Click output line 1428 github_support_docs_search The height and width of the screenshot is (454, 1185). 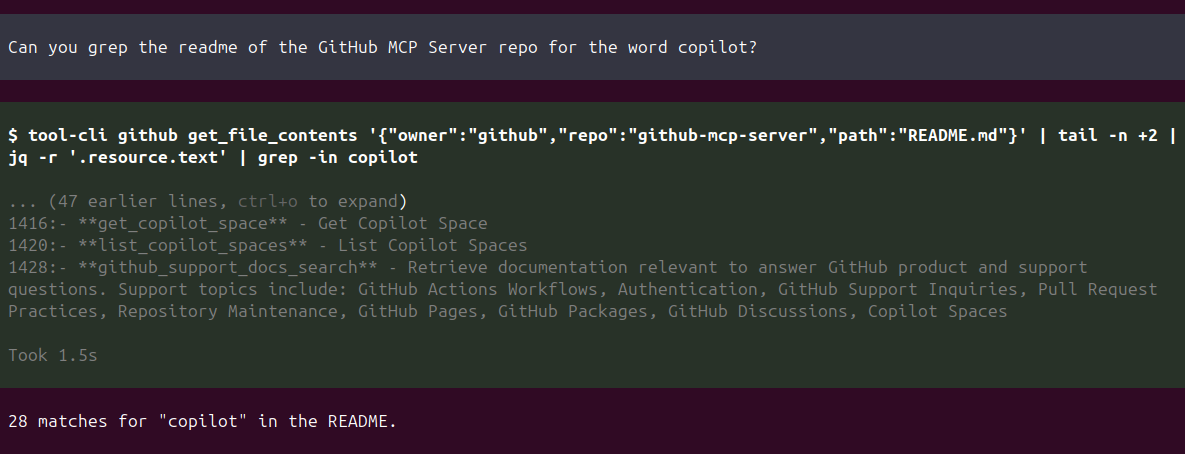pyautogui.click(x=548, y=267)
